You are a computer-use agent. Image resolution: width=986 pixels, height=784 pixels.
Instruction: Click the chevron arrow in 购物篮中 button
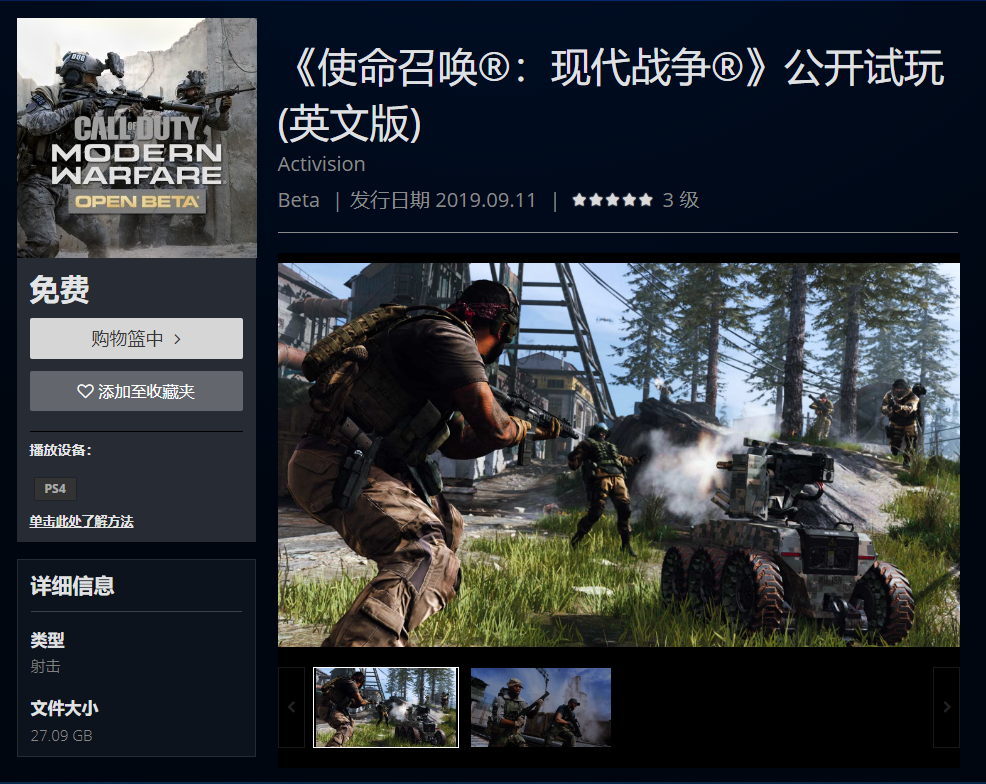[x=177, y=339]
